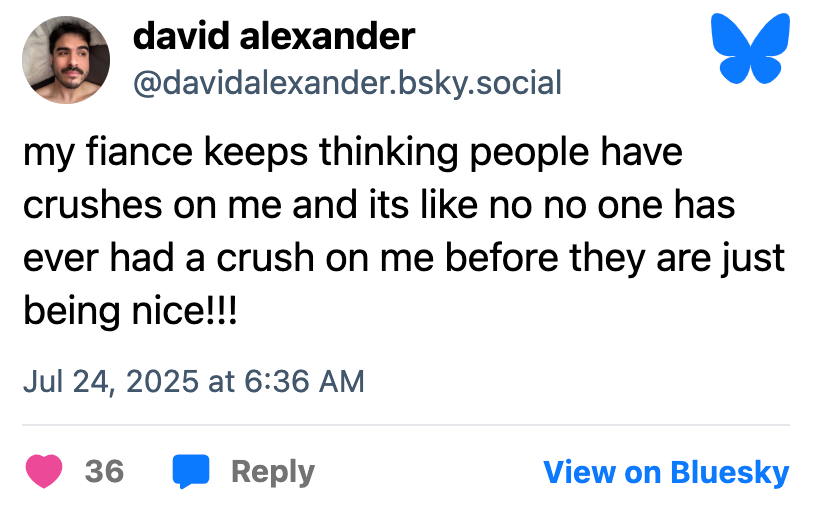This screenshot has width=816, height=510.
Task: Click the display name "david alexander"
Action: tap(273, 37)
